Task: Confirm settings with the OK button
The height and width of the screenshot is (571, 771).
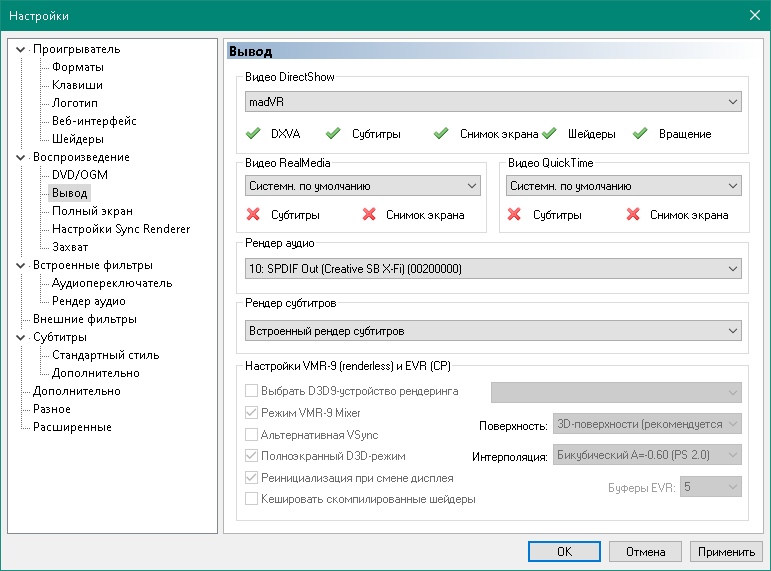Action: tap(564, 552)
